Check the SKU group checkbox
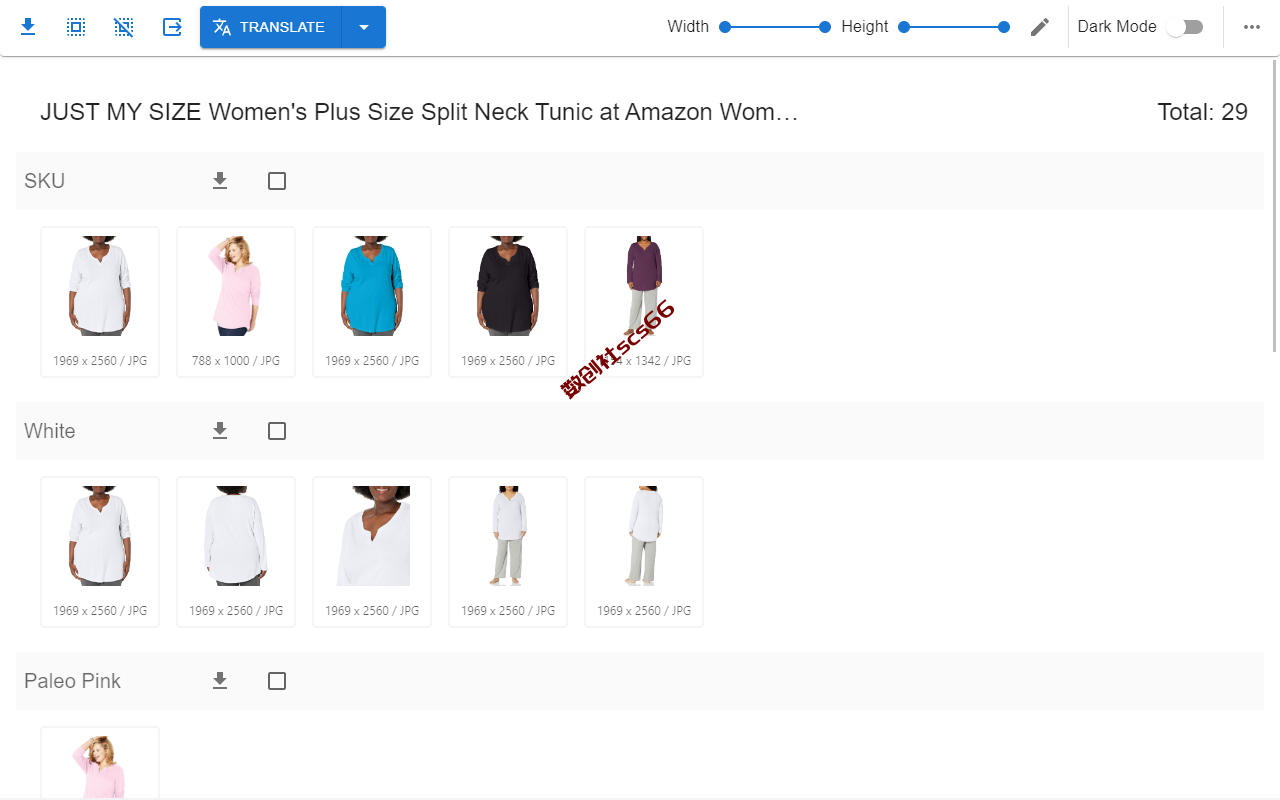1280x800 pixels. coord(277,181)
